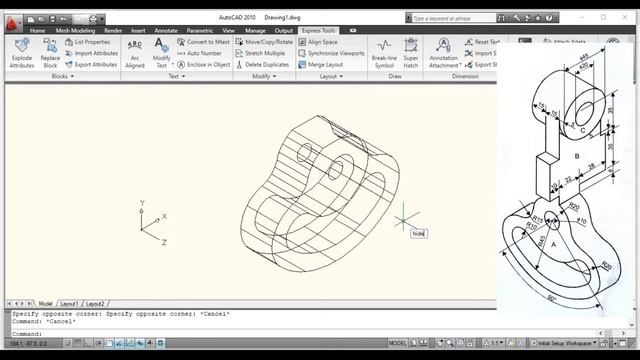Image resolution: width=640 pixels, height=360 pixels.
Task: Switch to the Layout2 tab
Action: (x=95, y=304)
